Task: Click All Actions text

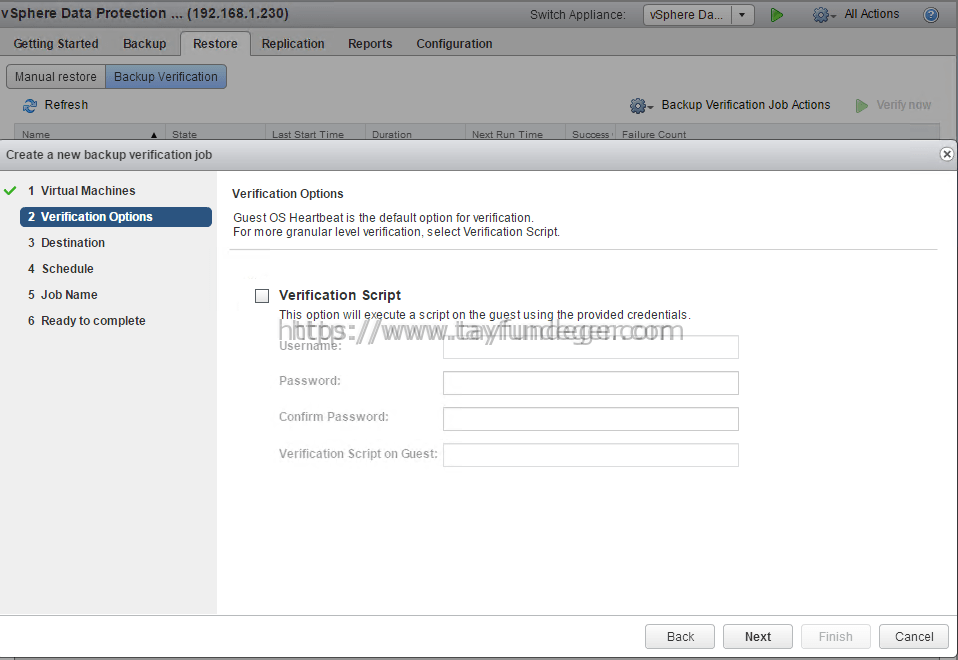Action: 871,14
